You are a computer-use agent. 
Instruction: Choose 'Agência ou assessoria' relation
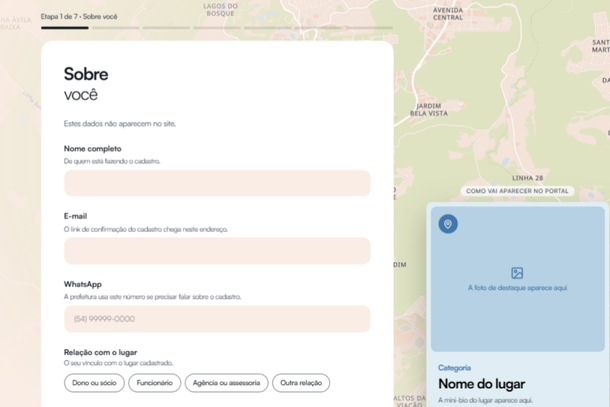tap(226, 383)
